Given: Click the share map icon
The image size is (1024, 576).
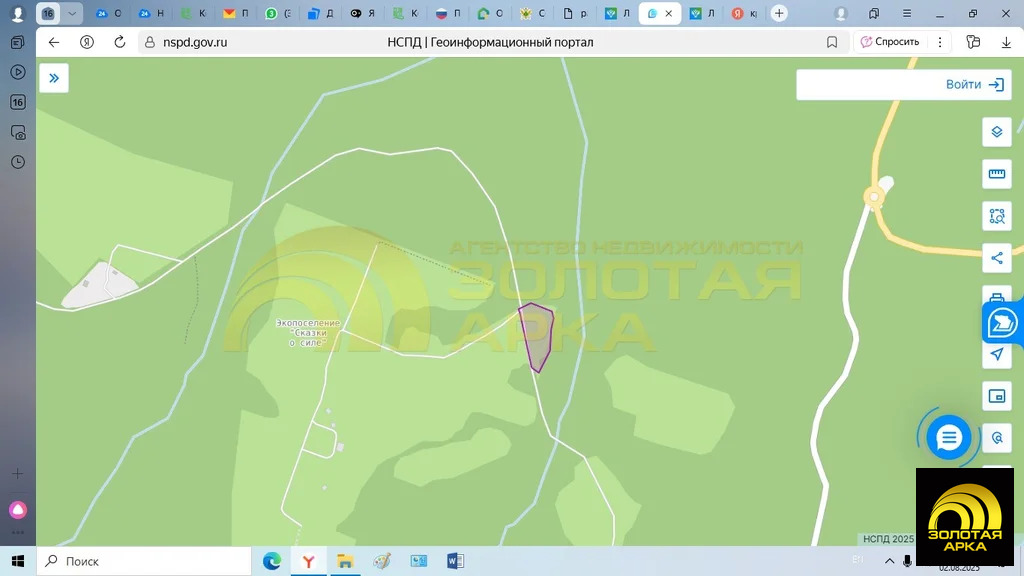Looking at the screenshot, I should pyautogui.click(x=996, y=259).
